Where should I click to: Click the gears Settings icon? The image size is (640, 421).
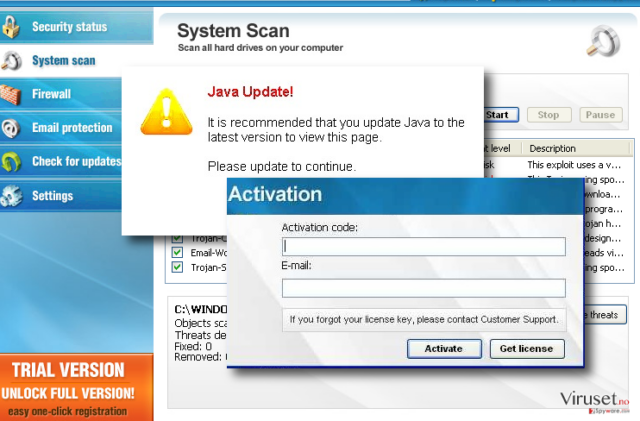pos(11,196)
